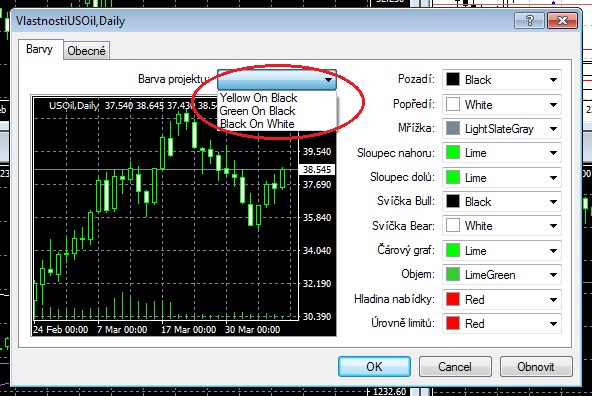This screenshot has height=396, width=592.
Task: Click the 39.540 price axis label
Action: pos(317,152)
